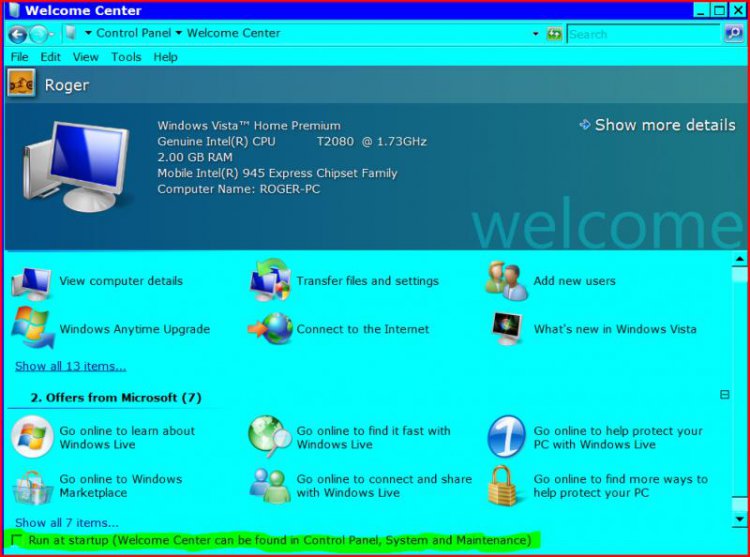Expand the arrow before Control Panel breadcrumb
The image size is (750, 557).
click(x=88, y=33)
